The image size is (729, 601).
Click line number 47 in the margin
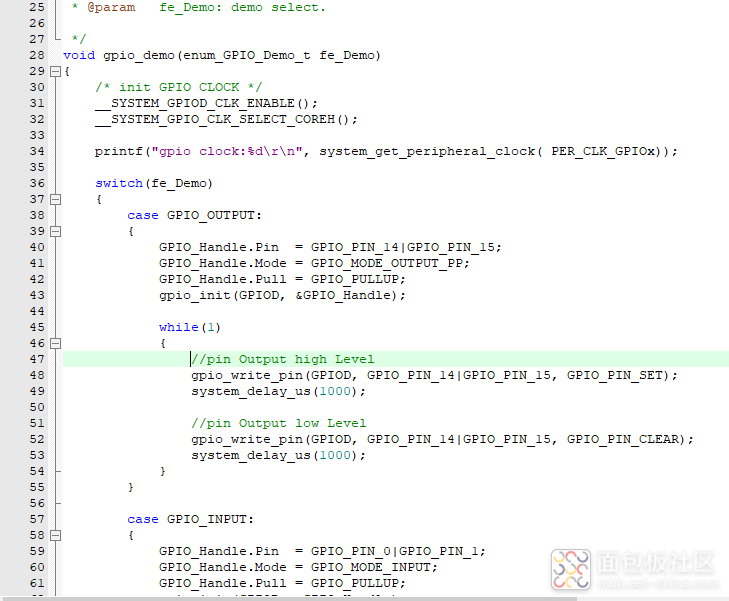click(36, 359)
